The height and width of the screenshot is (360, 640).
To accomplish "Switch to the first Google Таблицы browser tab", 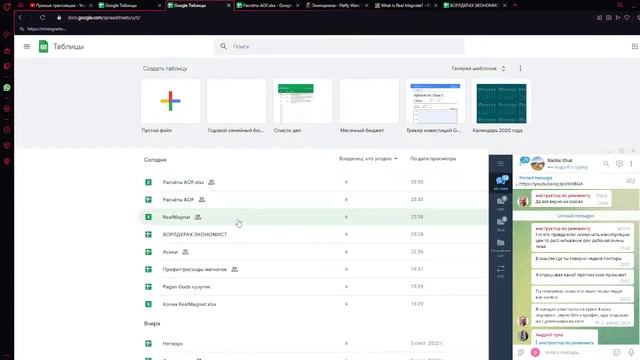I will pyautogui.click(x=130, y=5).
